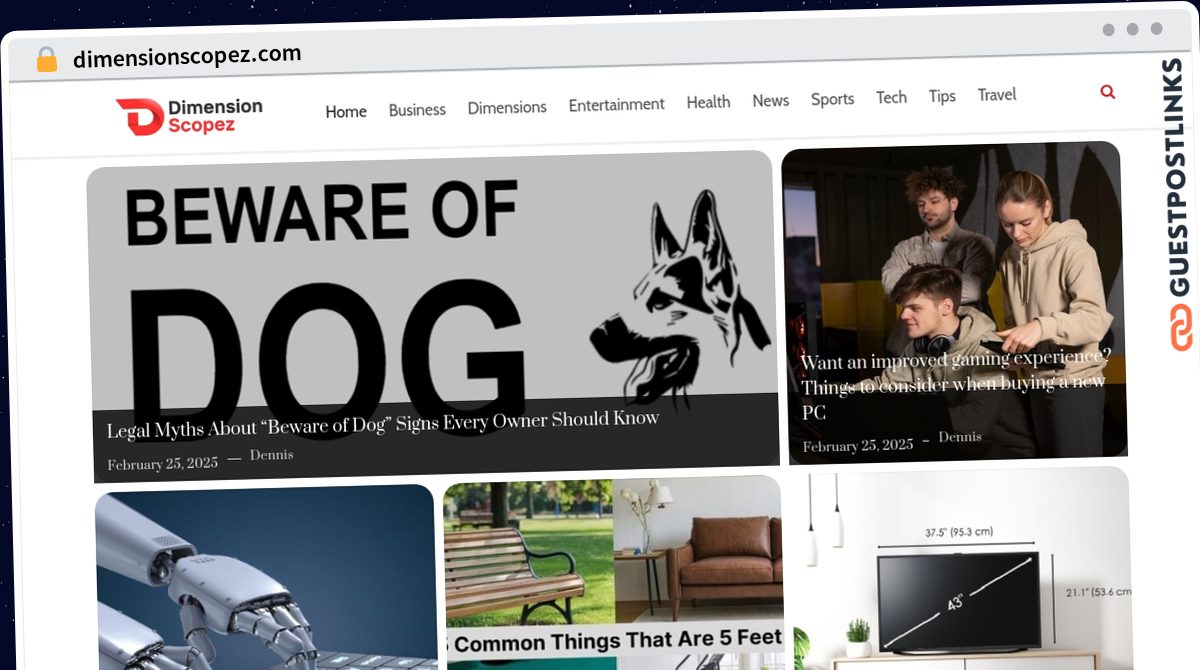Open the Health section
This screenshot has width=1200, height=670.
tap(708, 102)
